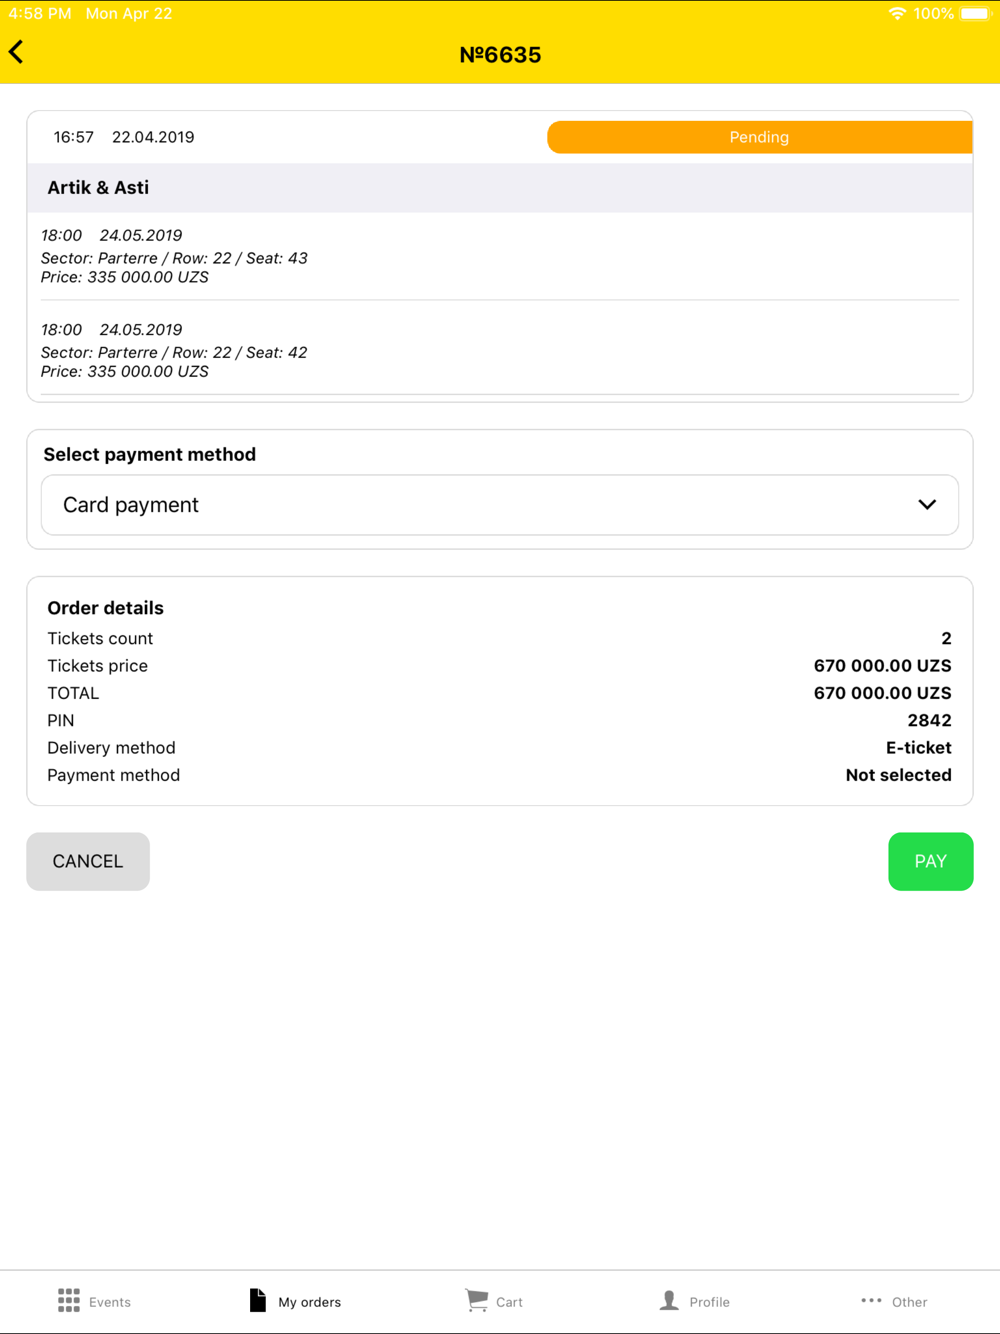Tap the My orders document icon
This screenshot has height=1334, width=1000.
pyautogui.click(x=257, y=1300)
